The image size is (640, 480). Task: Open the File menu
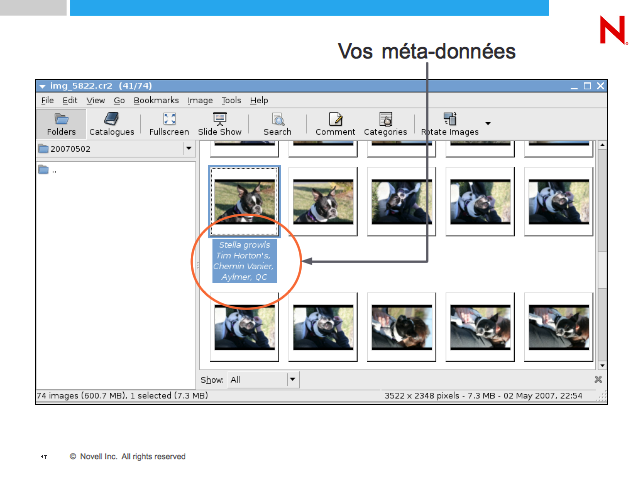click(47, 101)
